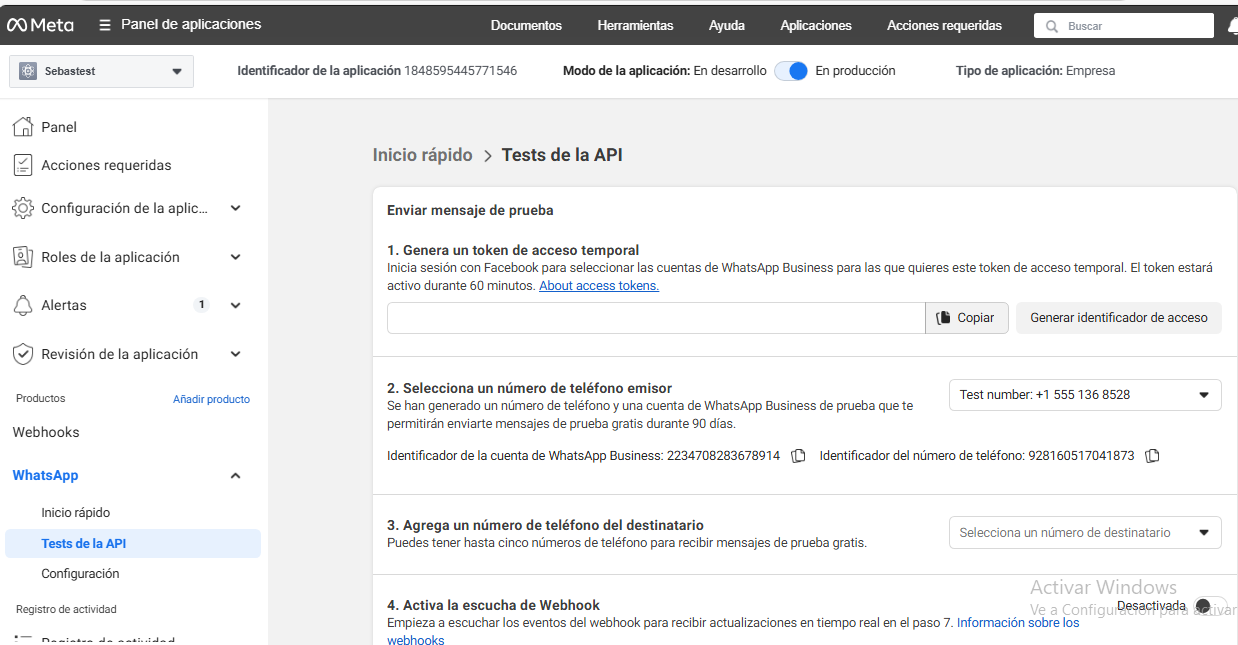
Task: Click the Configuración de la aplicación gear icon
Action: click(x=22, y=208)
